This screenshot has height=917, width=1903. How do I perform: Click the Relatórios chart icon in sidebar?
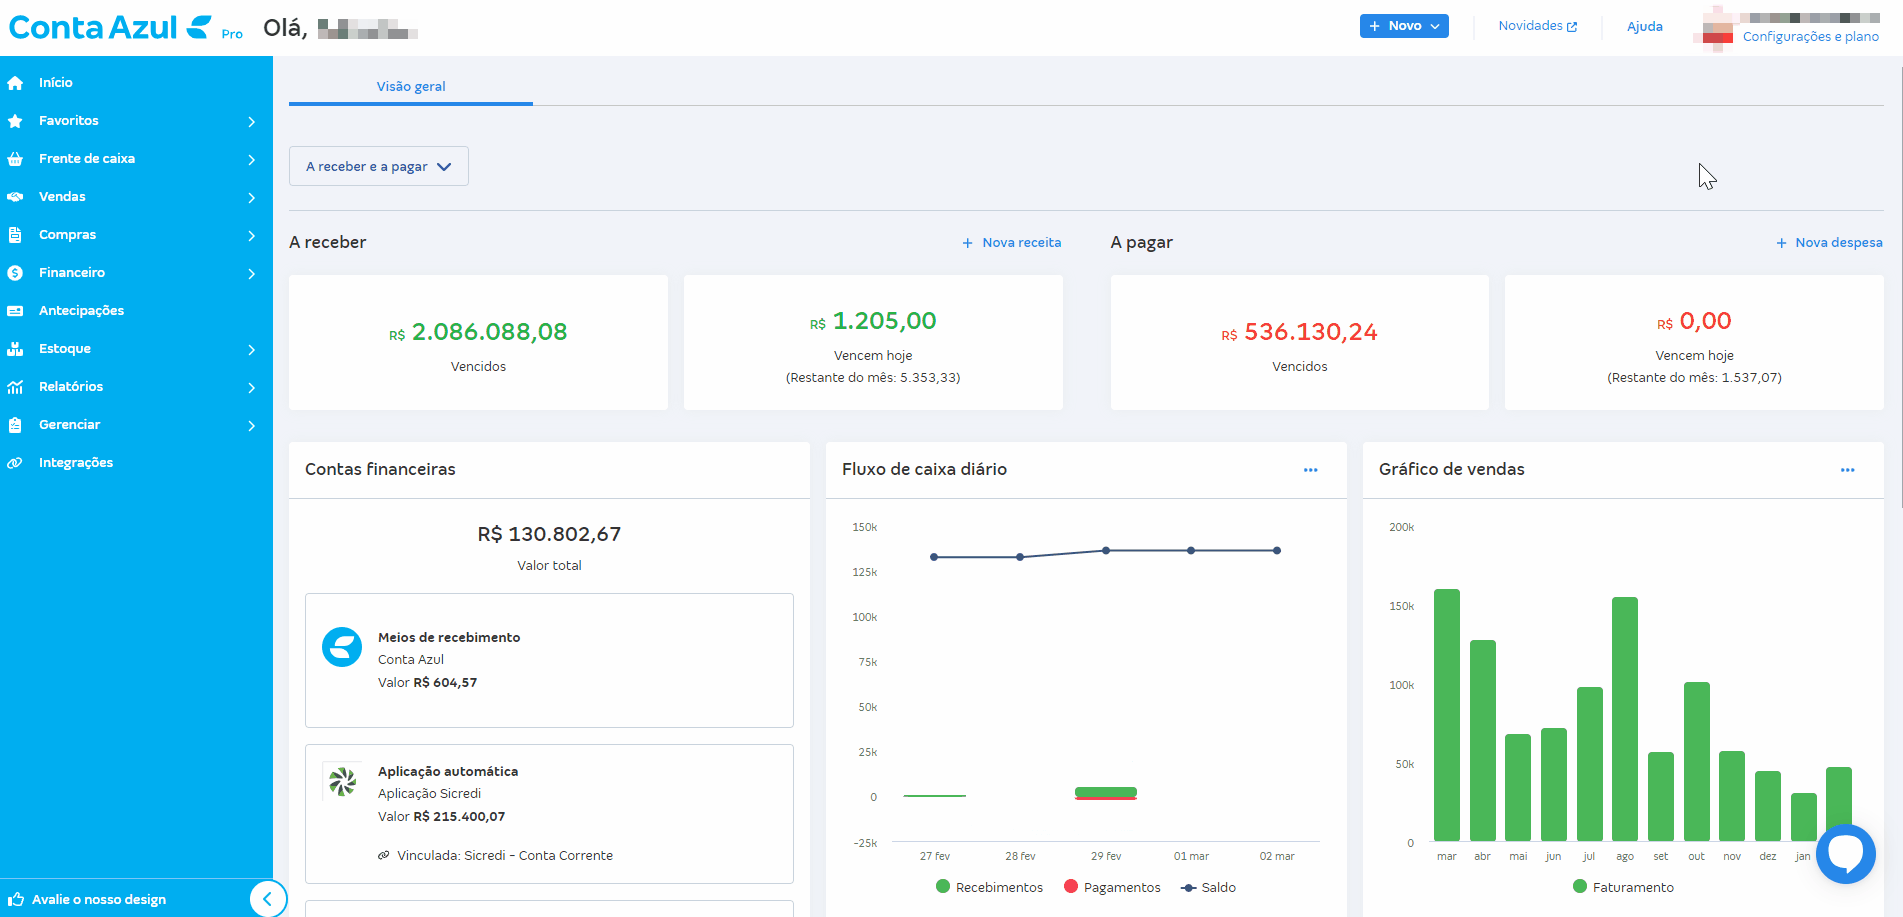(x=15, y=387)
